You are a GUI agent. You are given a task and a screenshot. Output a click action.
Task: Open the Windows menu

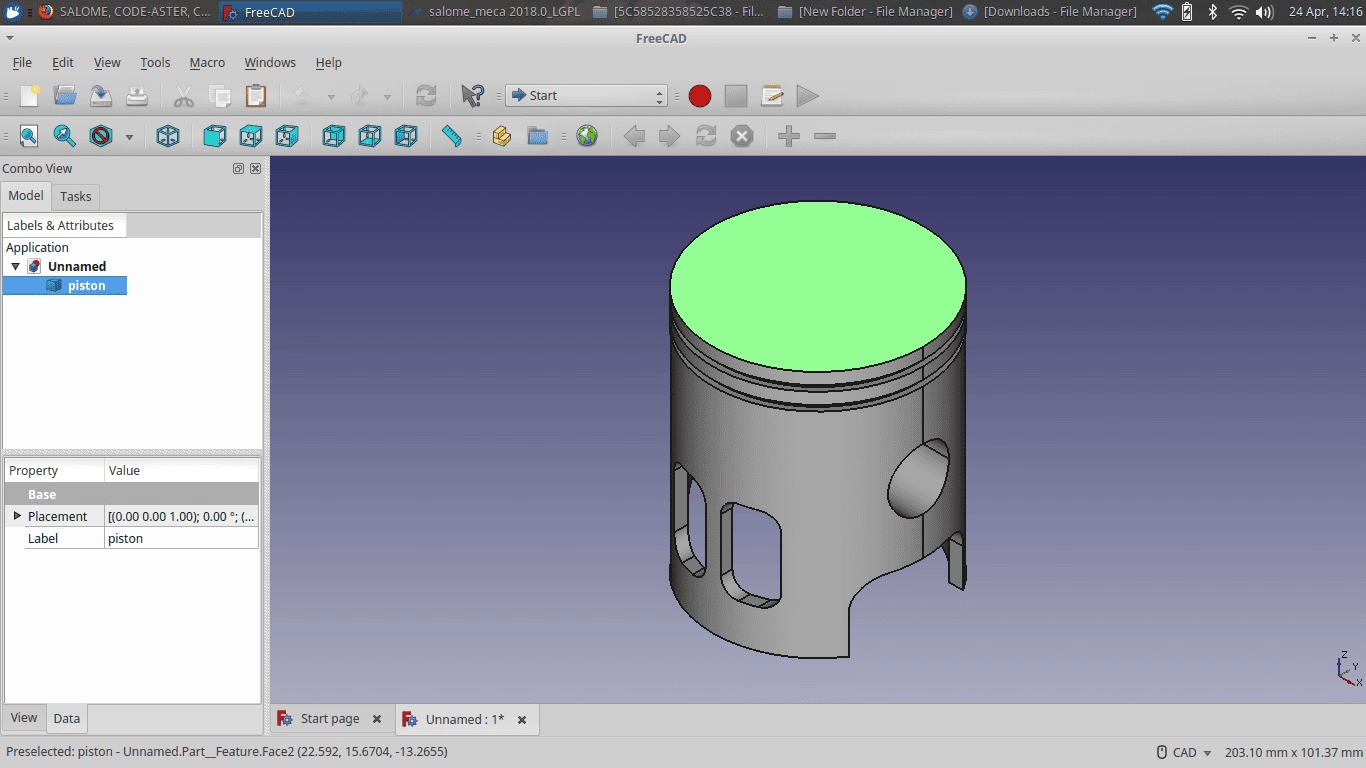(x=270, y=62)
